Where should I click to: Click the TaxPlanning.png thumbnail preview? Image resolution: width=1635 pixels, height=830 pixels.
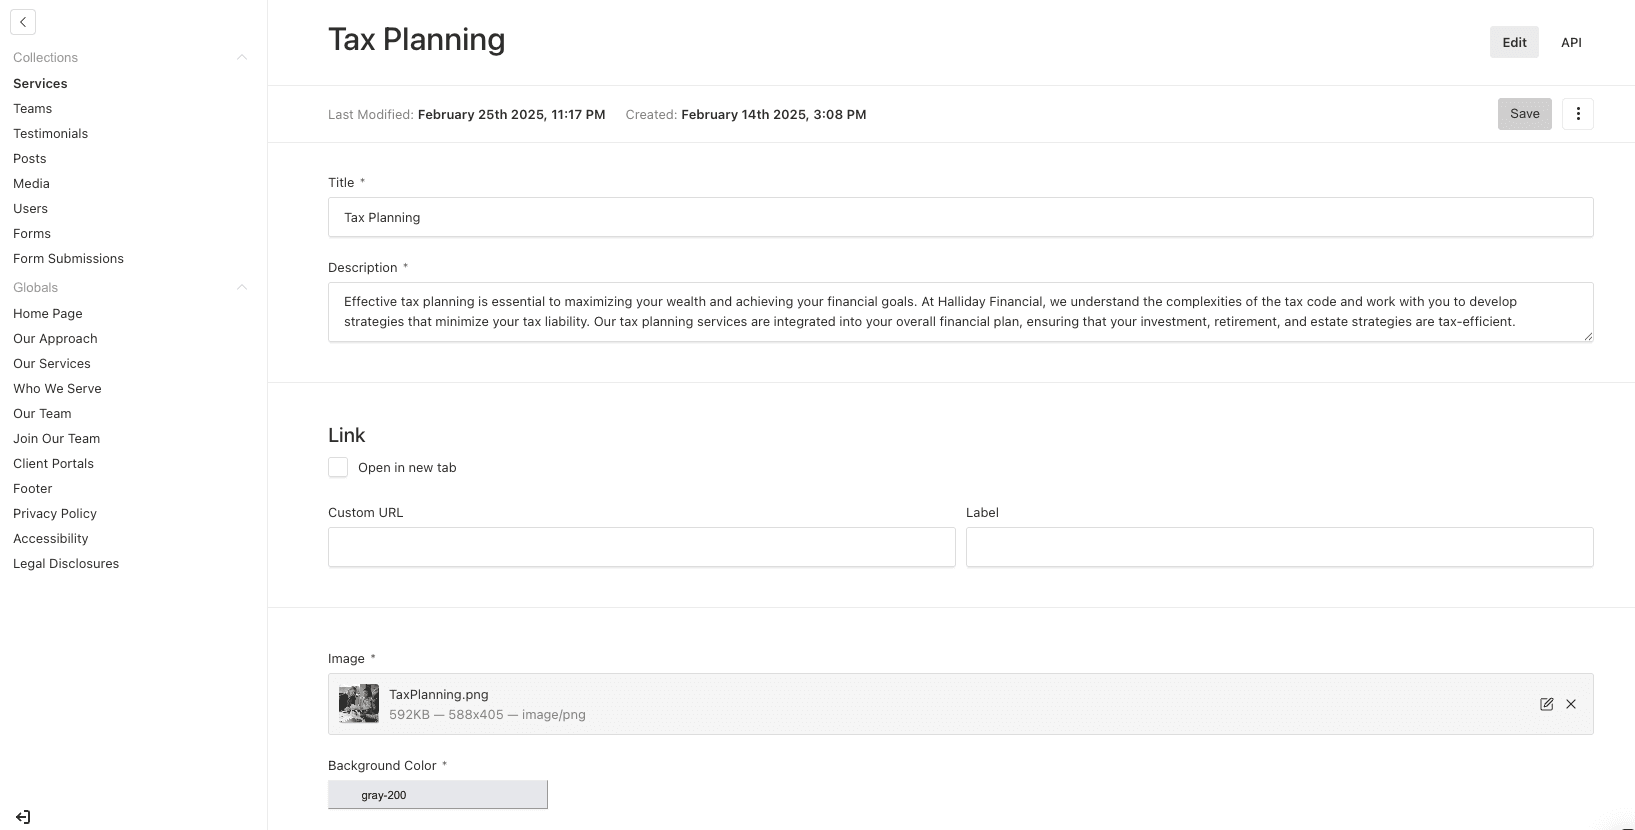click(x=358, y=704)
